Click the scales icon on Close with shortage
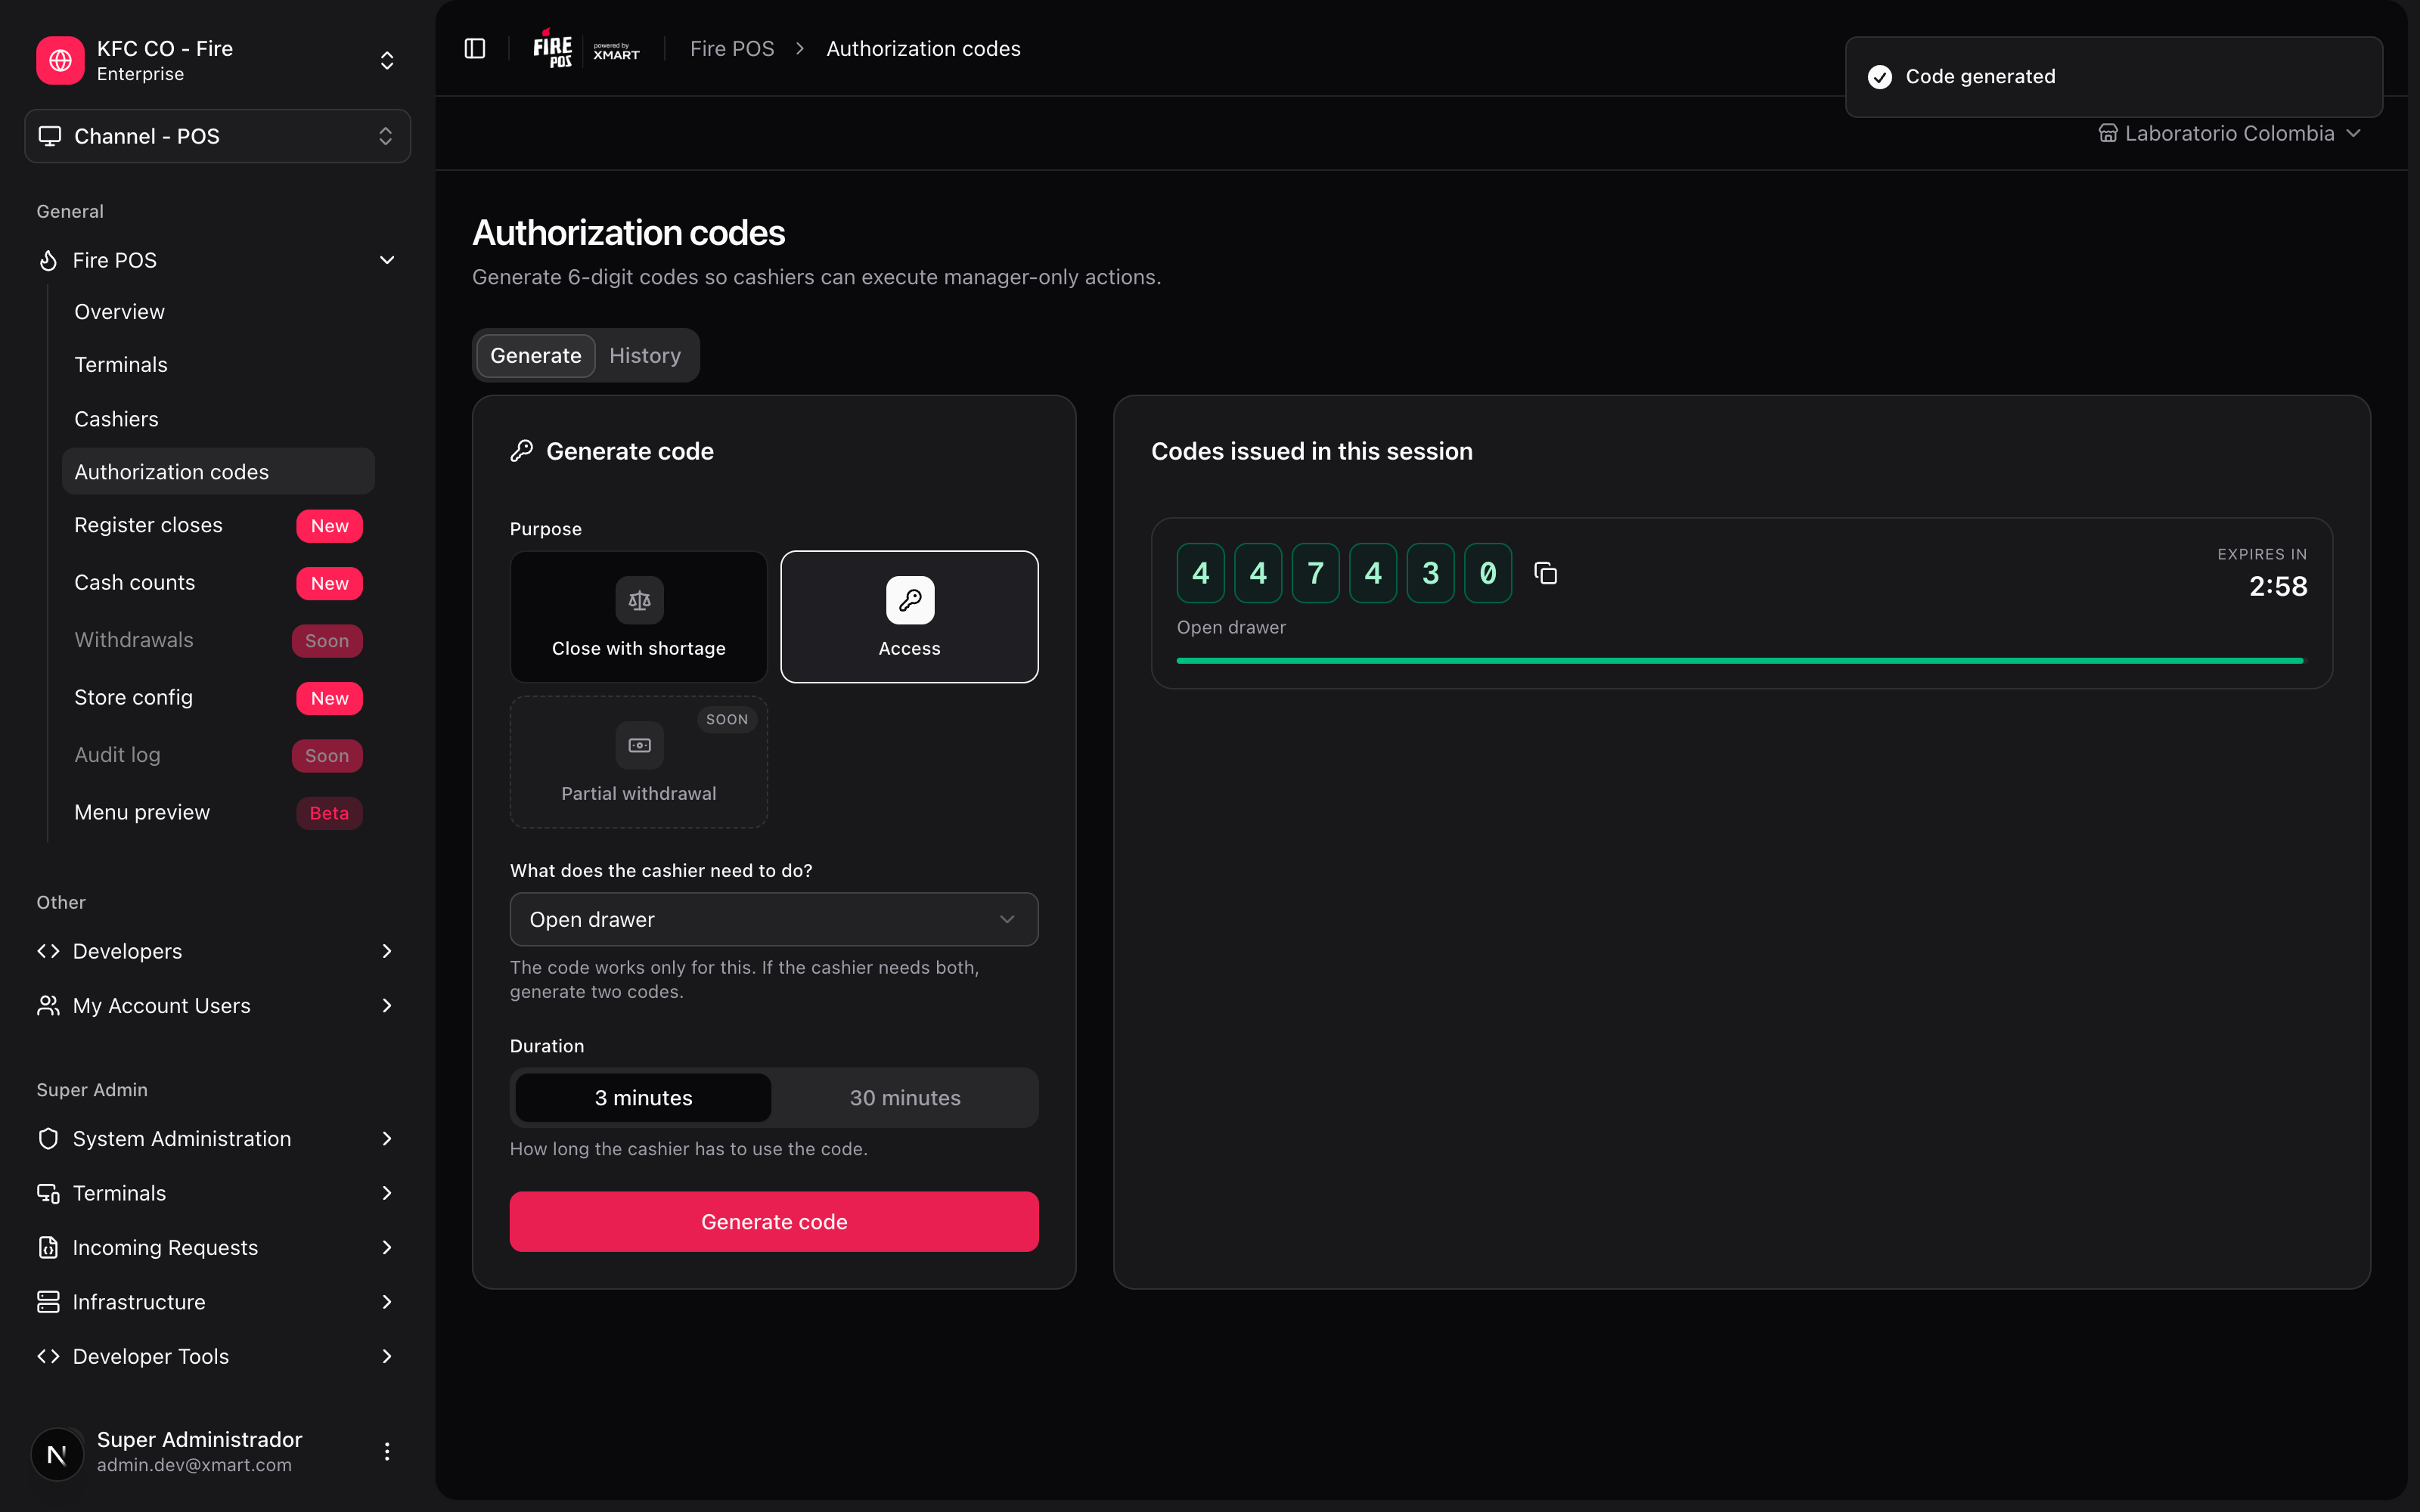Viewport: 2420px width, 1512px height. point(639,600)
